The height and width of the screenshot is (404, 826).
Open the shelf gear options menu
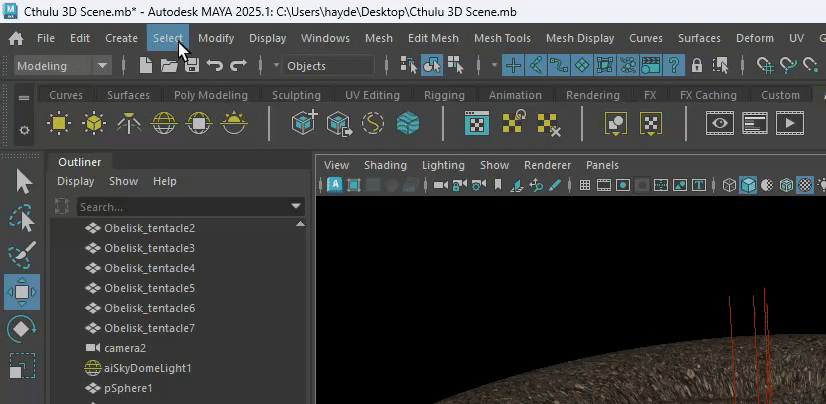tap(24, 130)
